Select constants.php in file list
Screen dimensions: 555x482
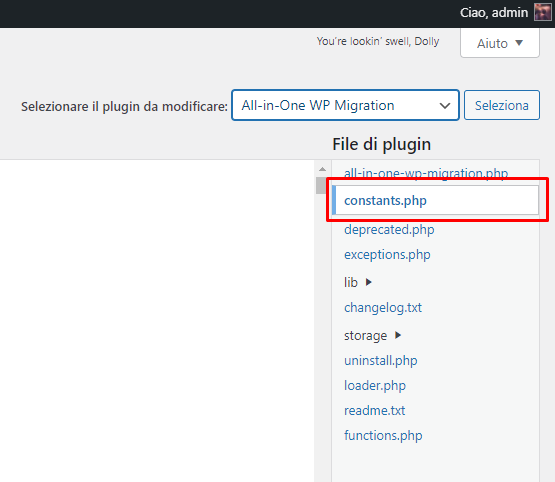[435, 200]
